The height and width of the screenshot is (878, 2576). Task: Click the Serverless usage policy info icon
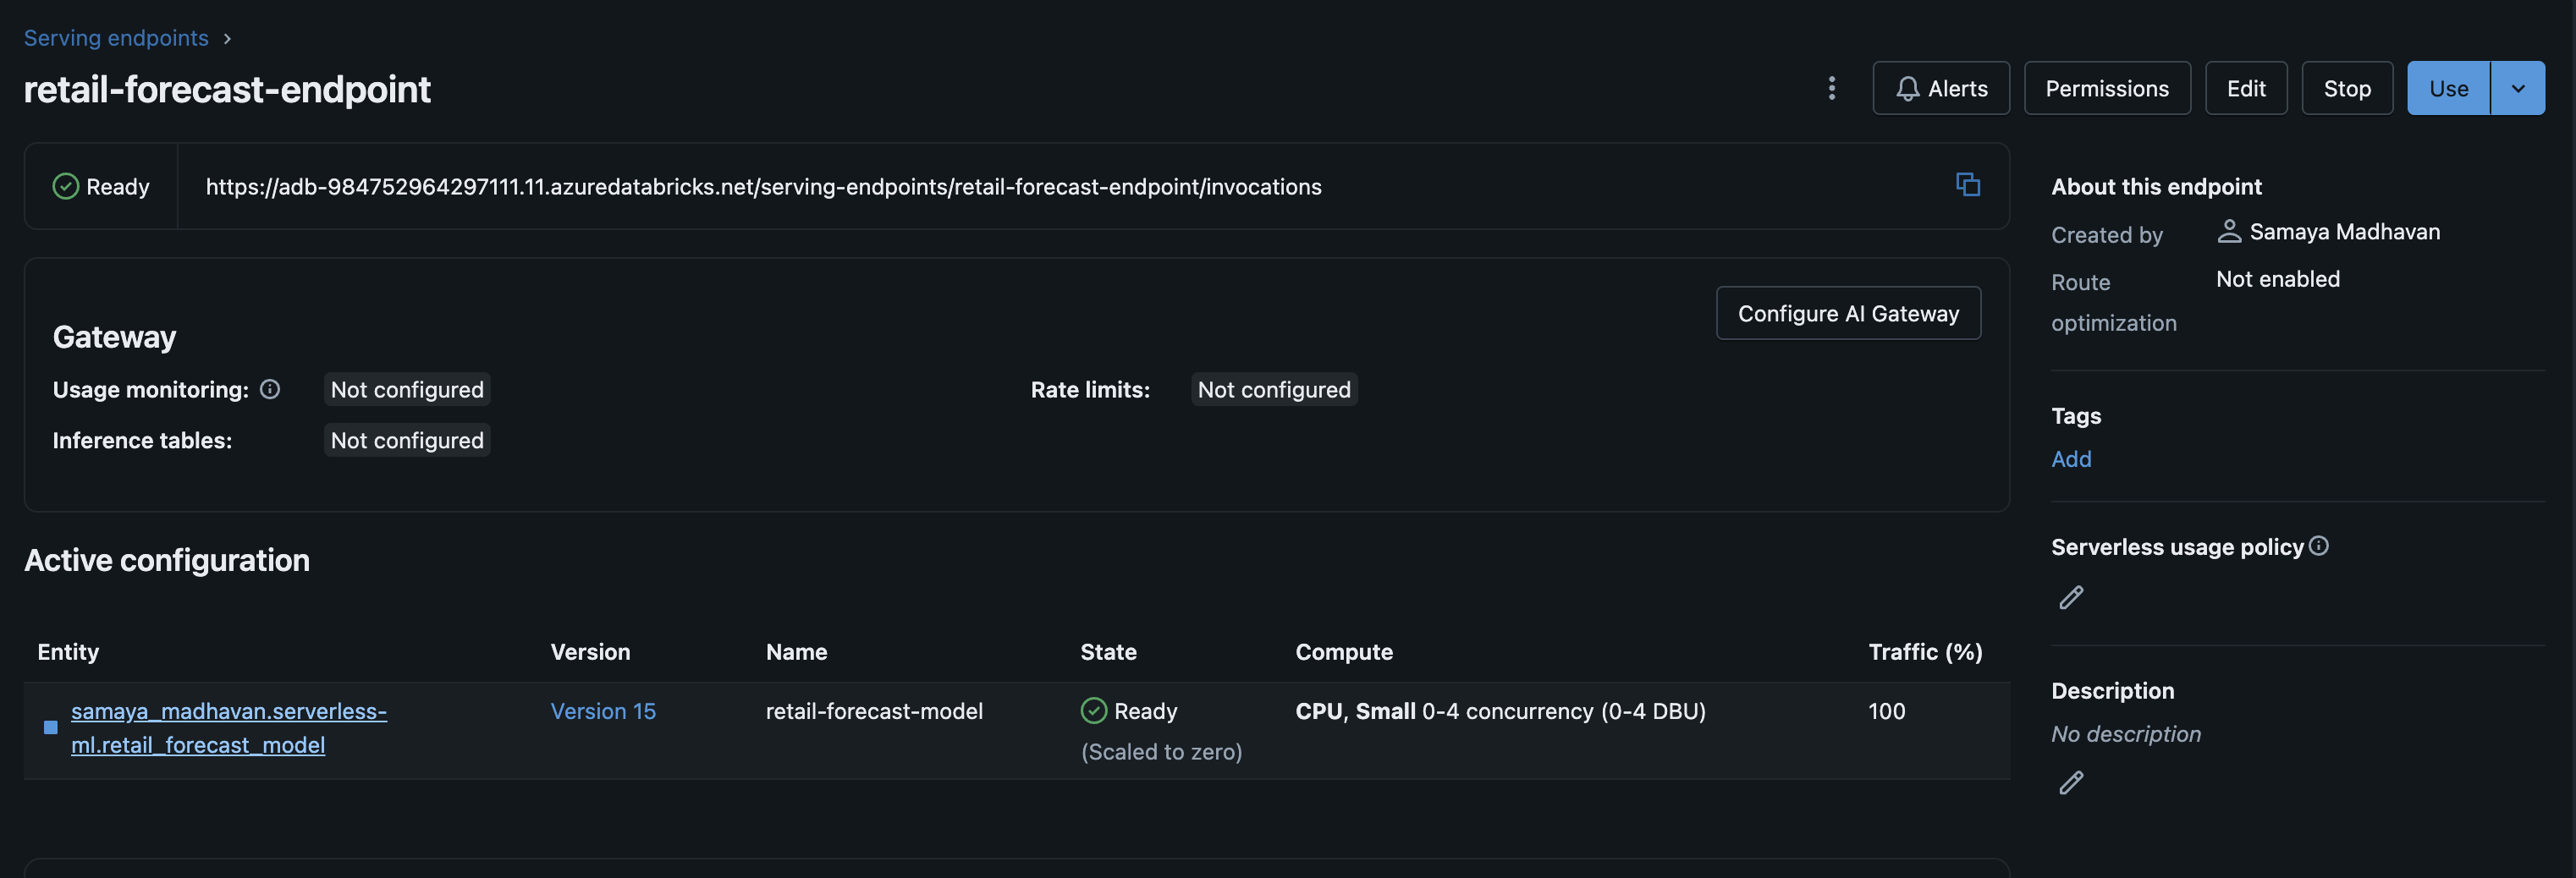pyautogui.click(x=2320, y=545)
